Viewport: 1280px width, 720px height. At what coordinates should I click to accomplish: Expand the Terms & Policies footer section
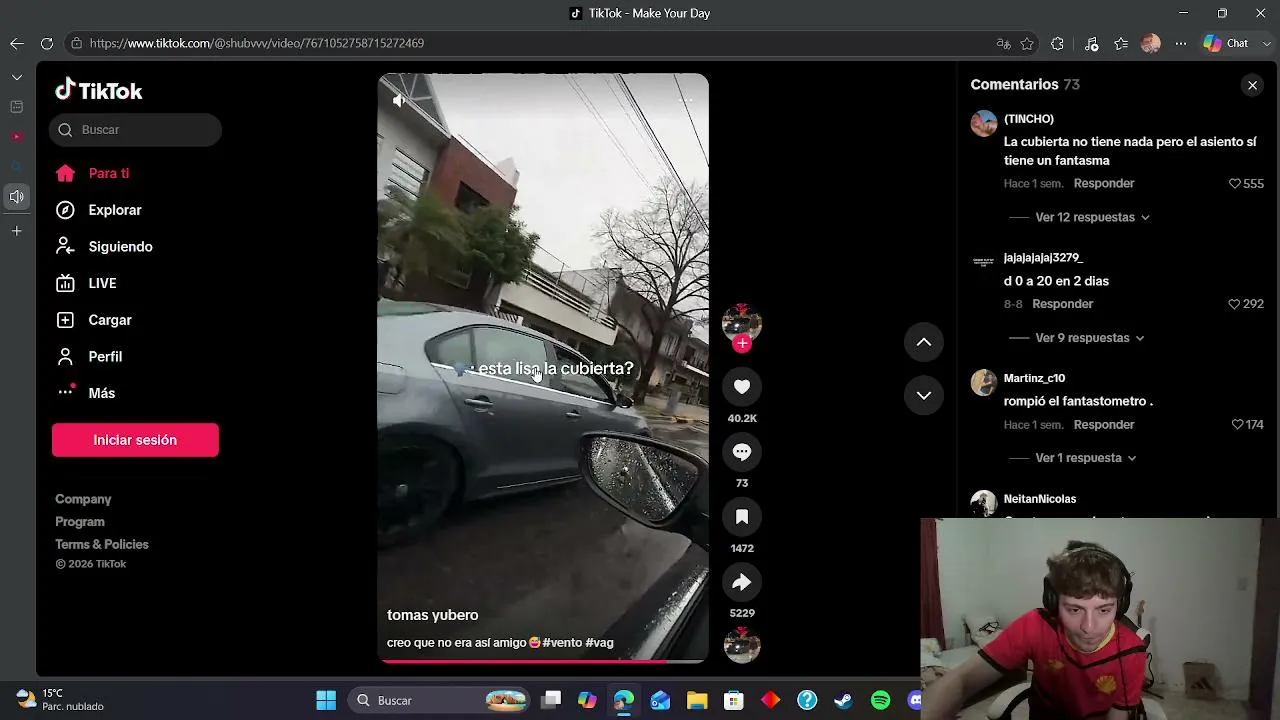point(102,545)
